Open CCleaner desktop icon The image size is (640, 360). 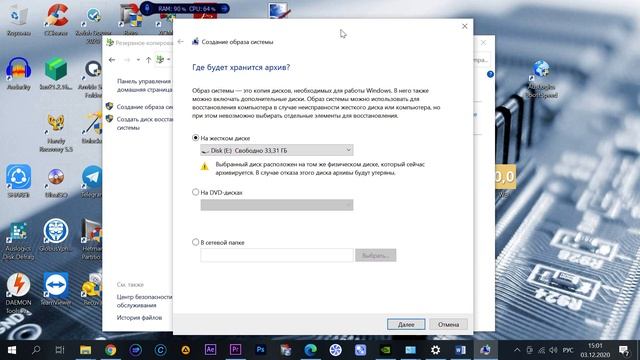[x=56, y=20]
